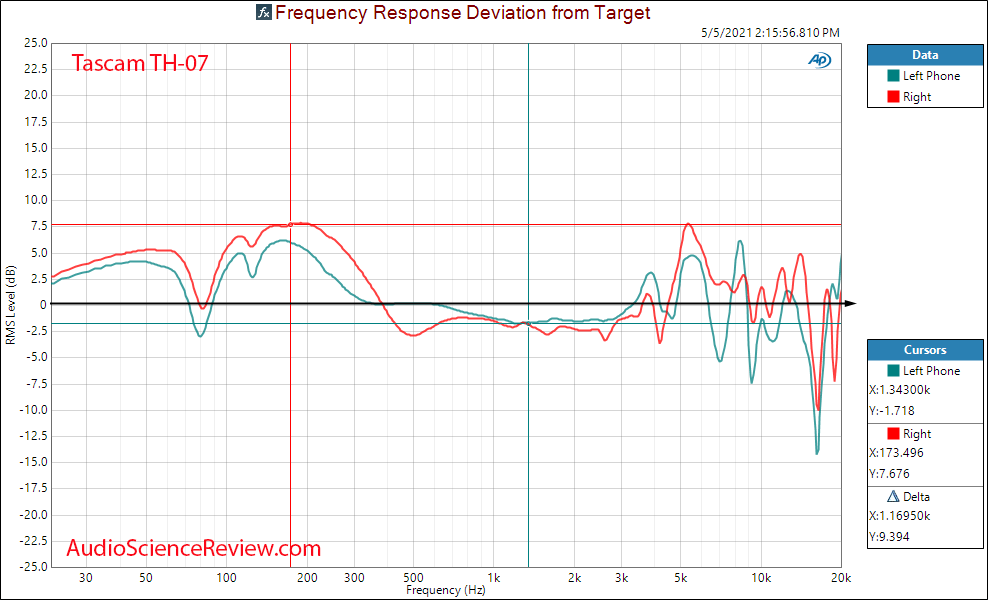The height and width of the screenshot is (600, 988).
Task: Click the '3k' frequency tick label
Action: click(621, 577)
